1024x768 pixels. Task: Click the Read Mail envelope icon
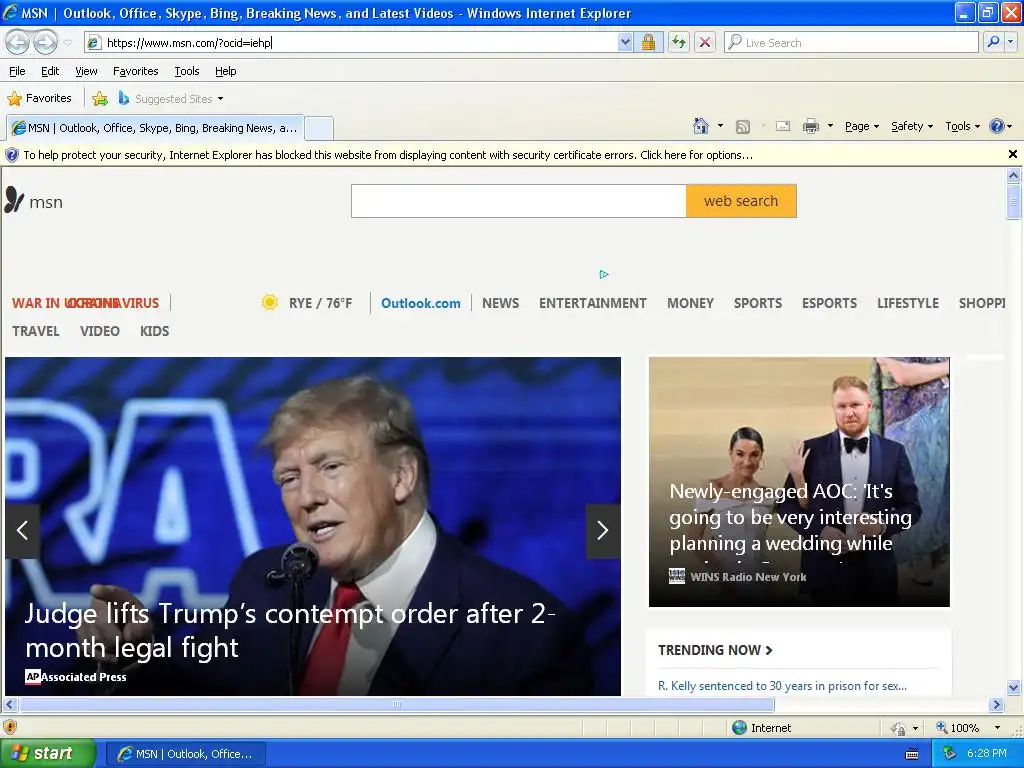click(782, 126)
